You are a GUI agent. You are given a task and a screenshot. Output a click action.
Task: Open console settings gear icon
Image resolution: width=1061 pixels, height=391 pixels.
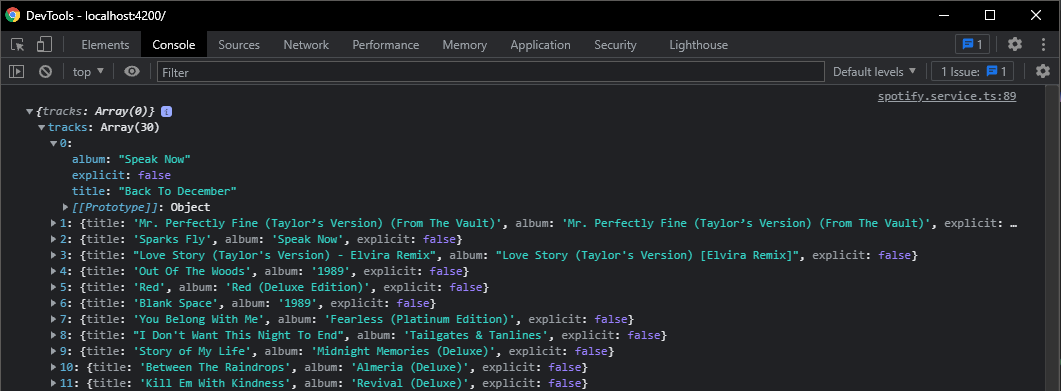1043,71
